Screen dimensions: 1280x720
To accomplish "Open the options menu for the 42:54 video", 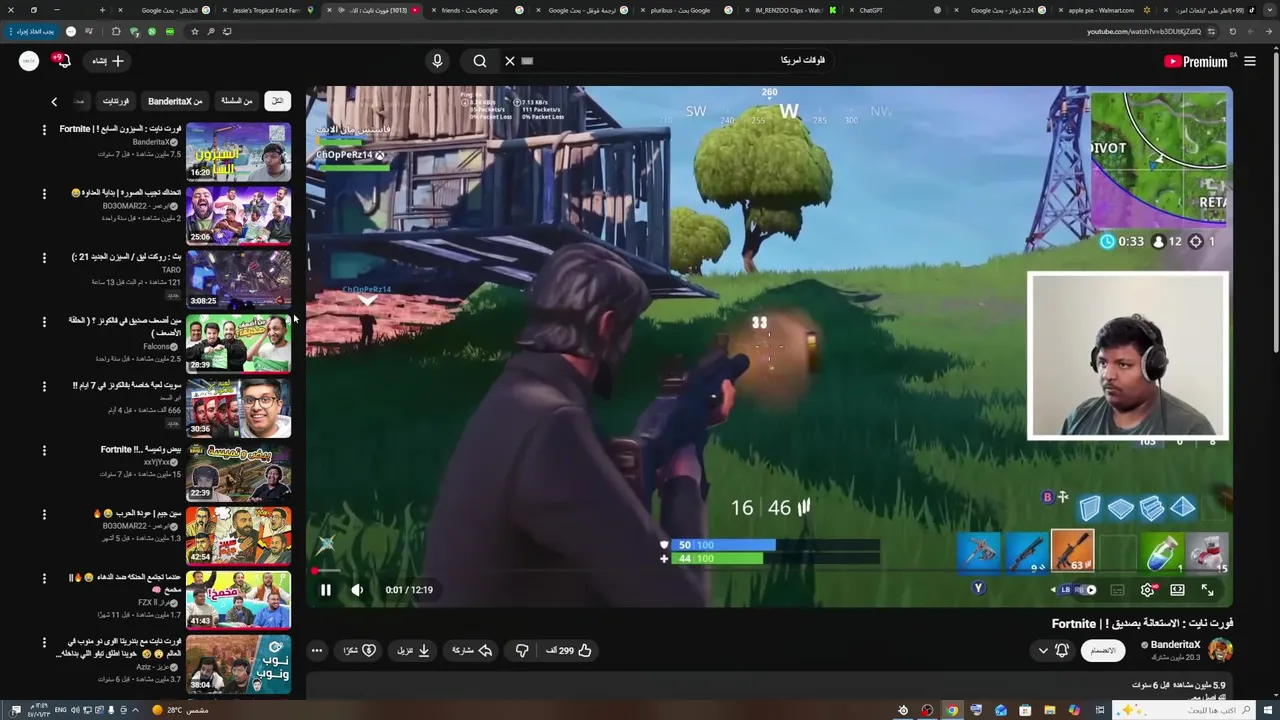I will (44, 514).
